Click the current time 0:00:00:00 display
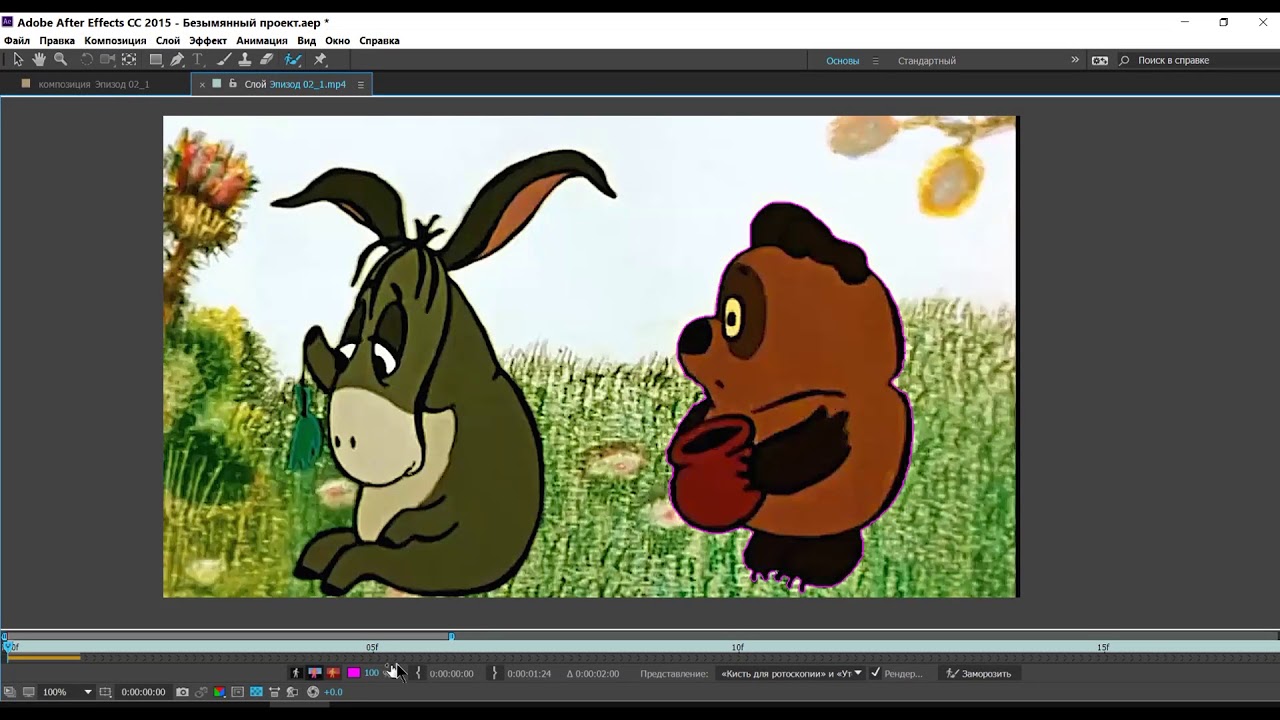The width and height of the screenshot is (1280, 720). 143,692
